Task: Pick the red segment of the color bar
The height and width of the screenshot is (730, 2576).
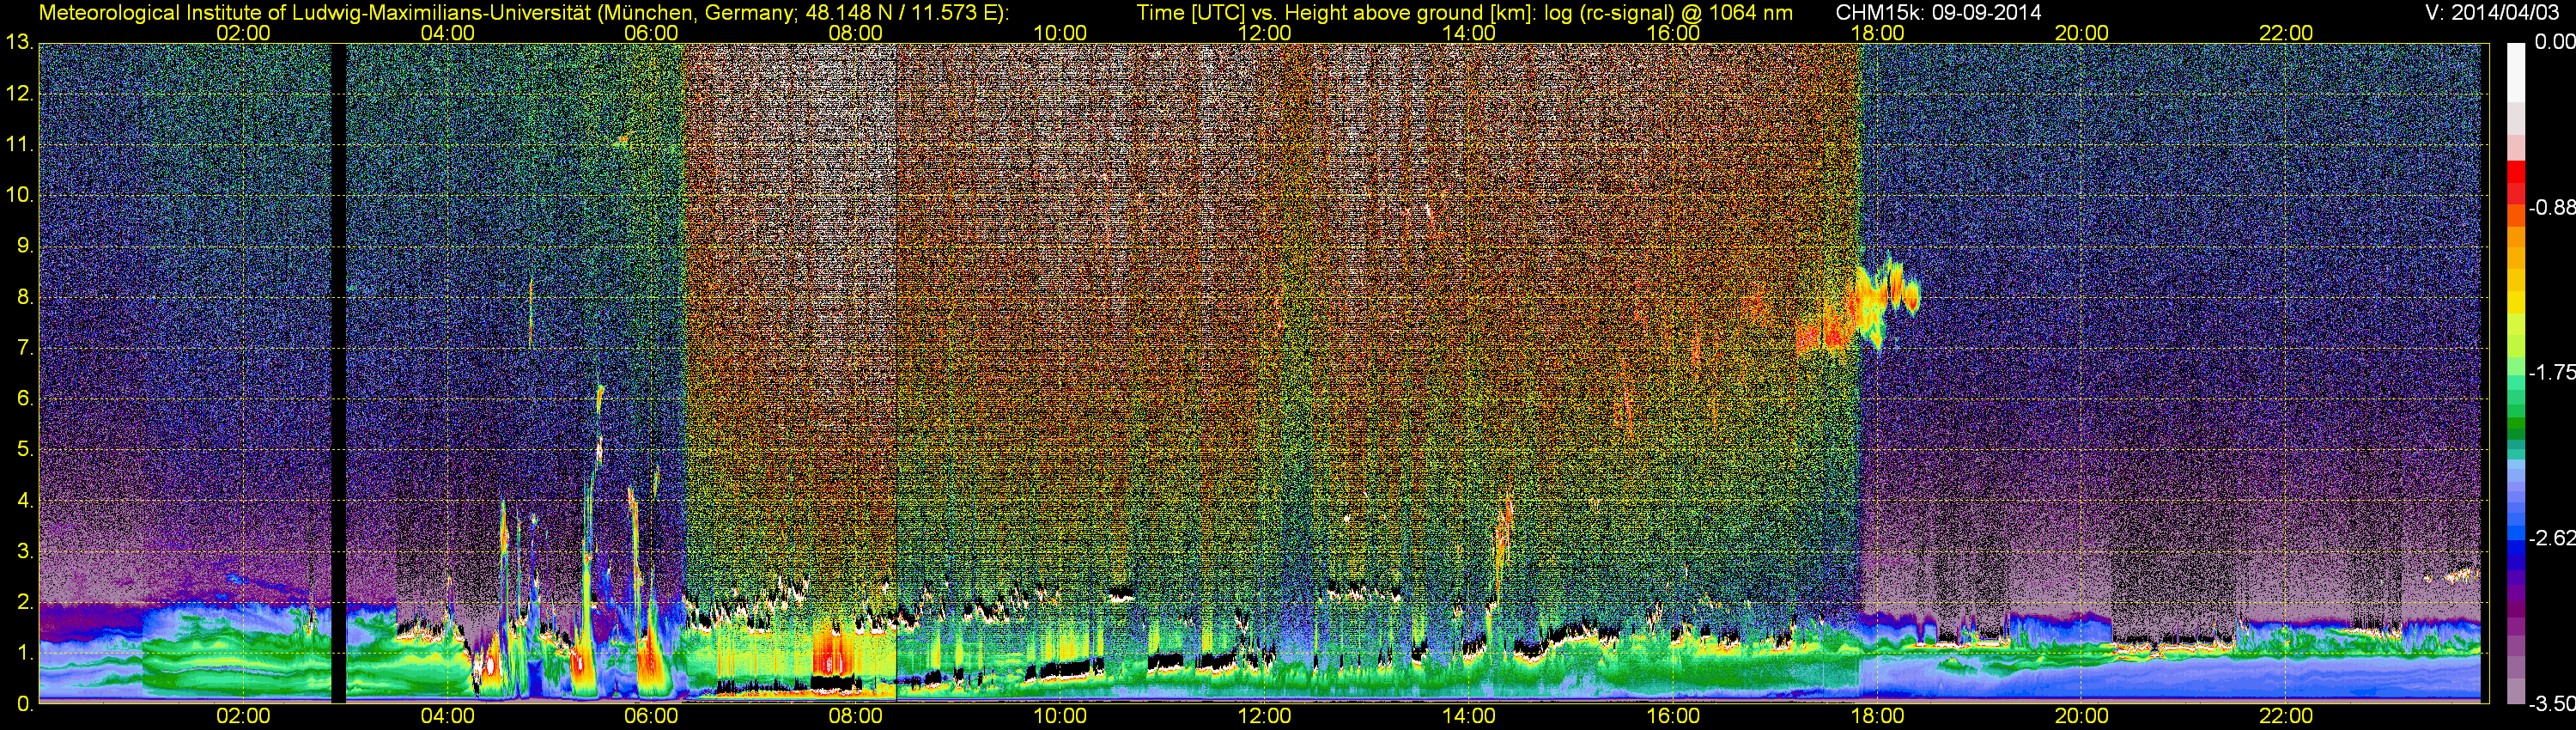Action: [x=2515, y=180]
